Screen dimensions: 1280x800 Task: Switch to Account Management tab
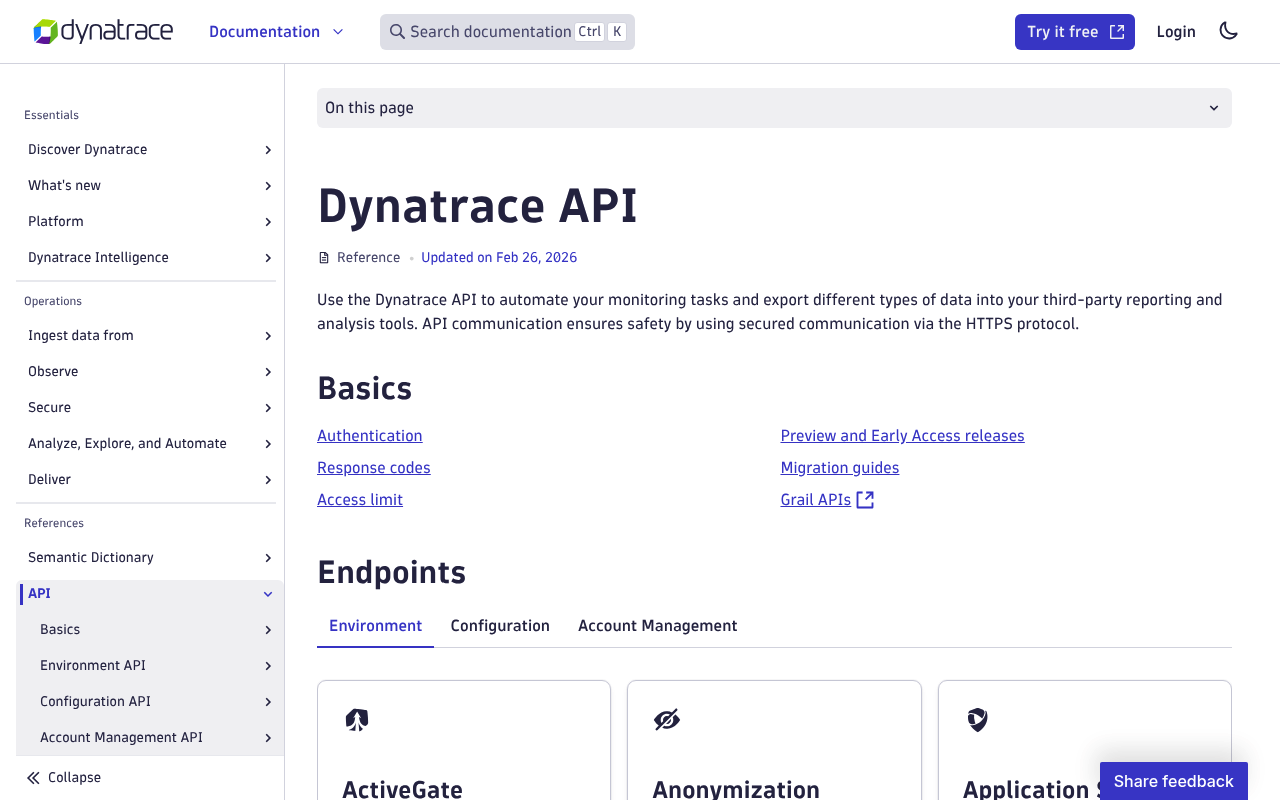657,626
